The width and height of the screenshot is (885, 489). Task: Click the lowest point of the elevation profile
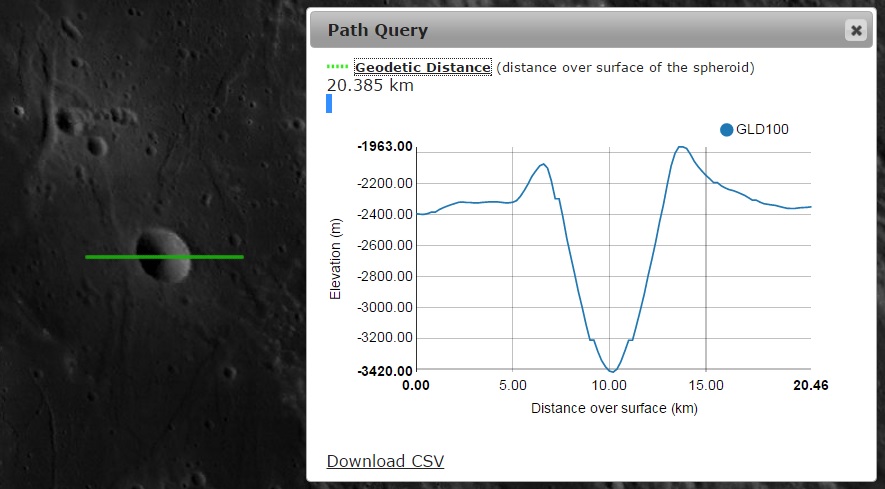click(612, 371)
